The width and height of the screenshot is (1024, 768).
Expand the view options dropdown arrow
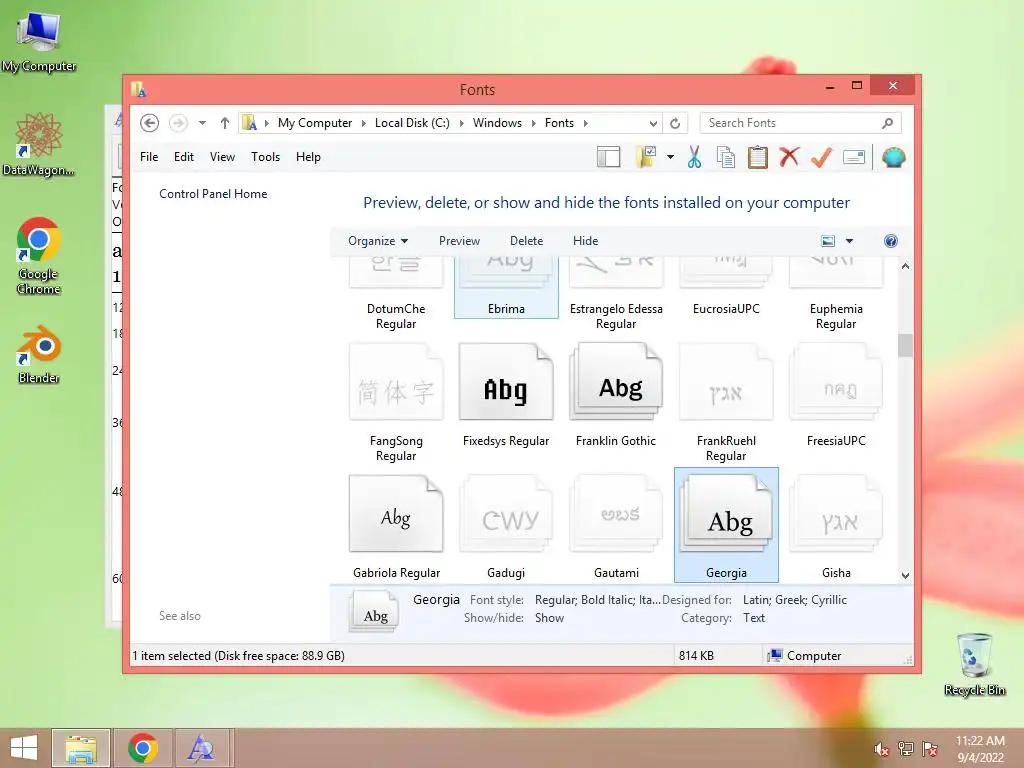[849, 241]
